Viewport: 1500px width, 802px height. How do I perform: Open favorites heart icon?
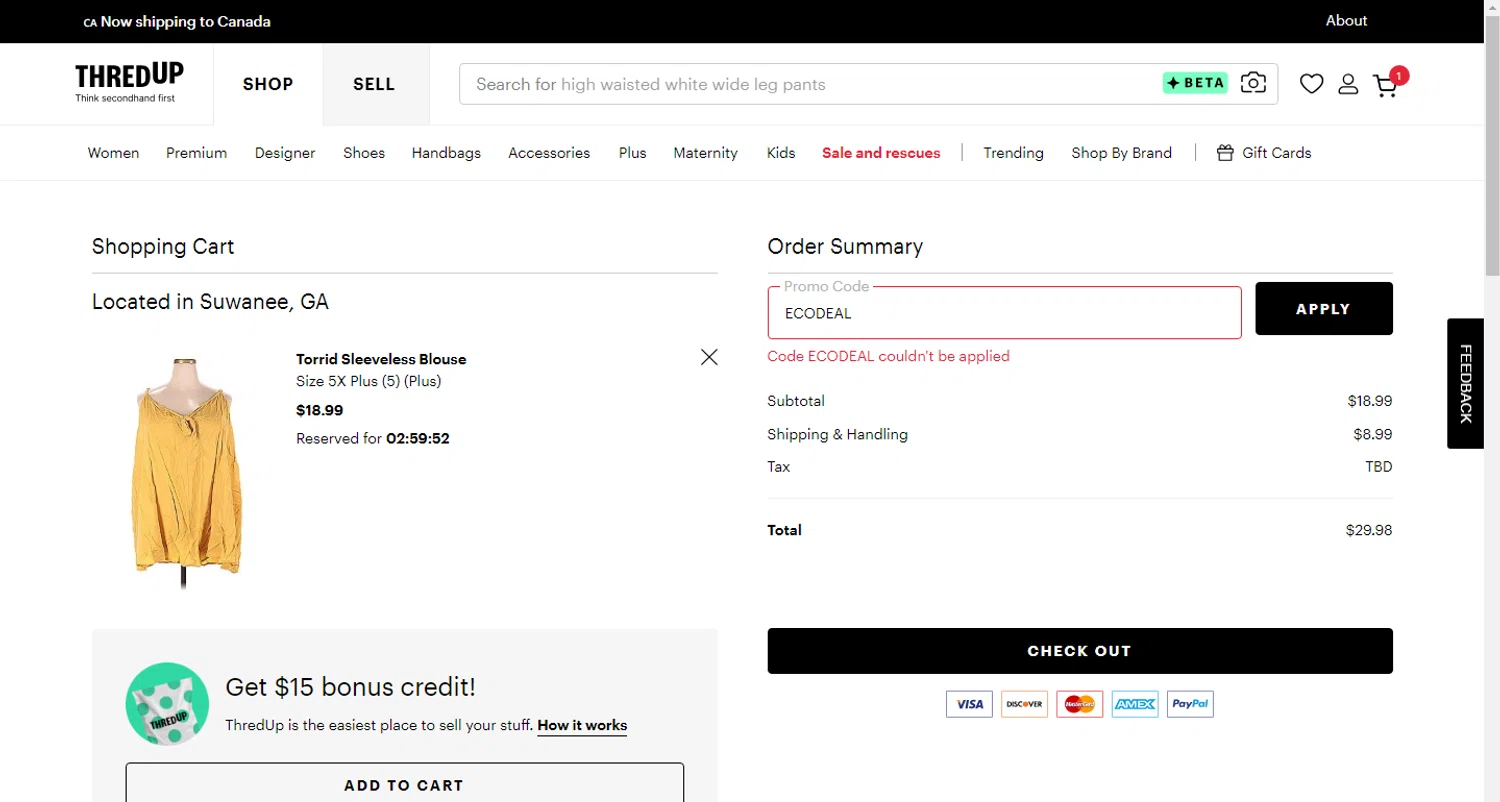coord(1311,84)
